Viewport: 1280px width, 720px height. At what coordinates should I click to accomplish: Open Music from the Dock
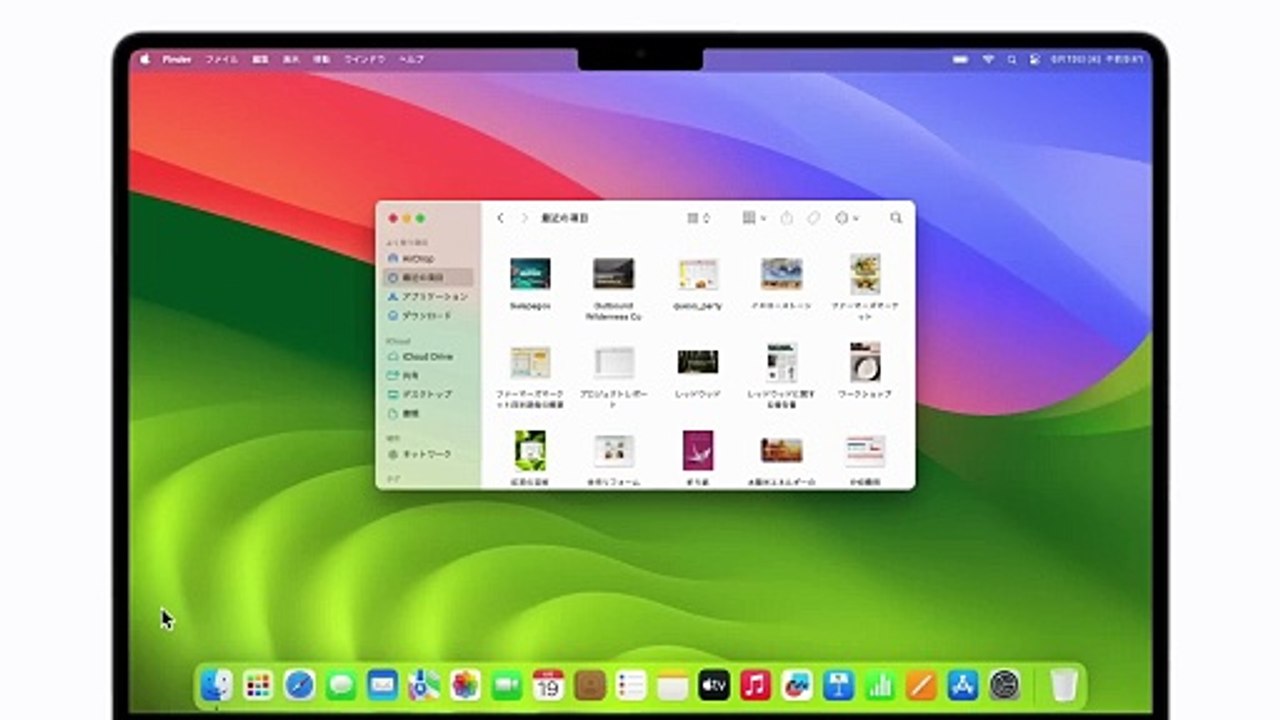(756, 685)
